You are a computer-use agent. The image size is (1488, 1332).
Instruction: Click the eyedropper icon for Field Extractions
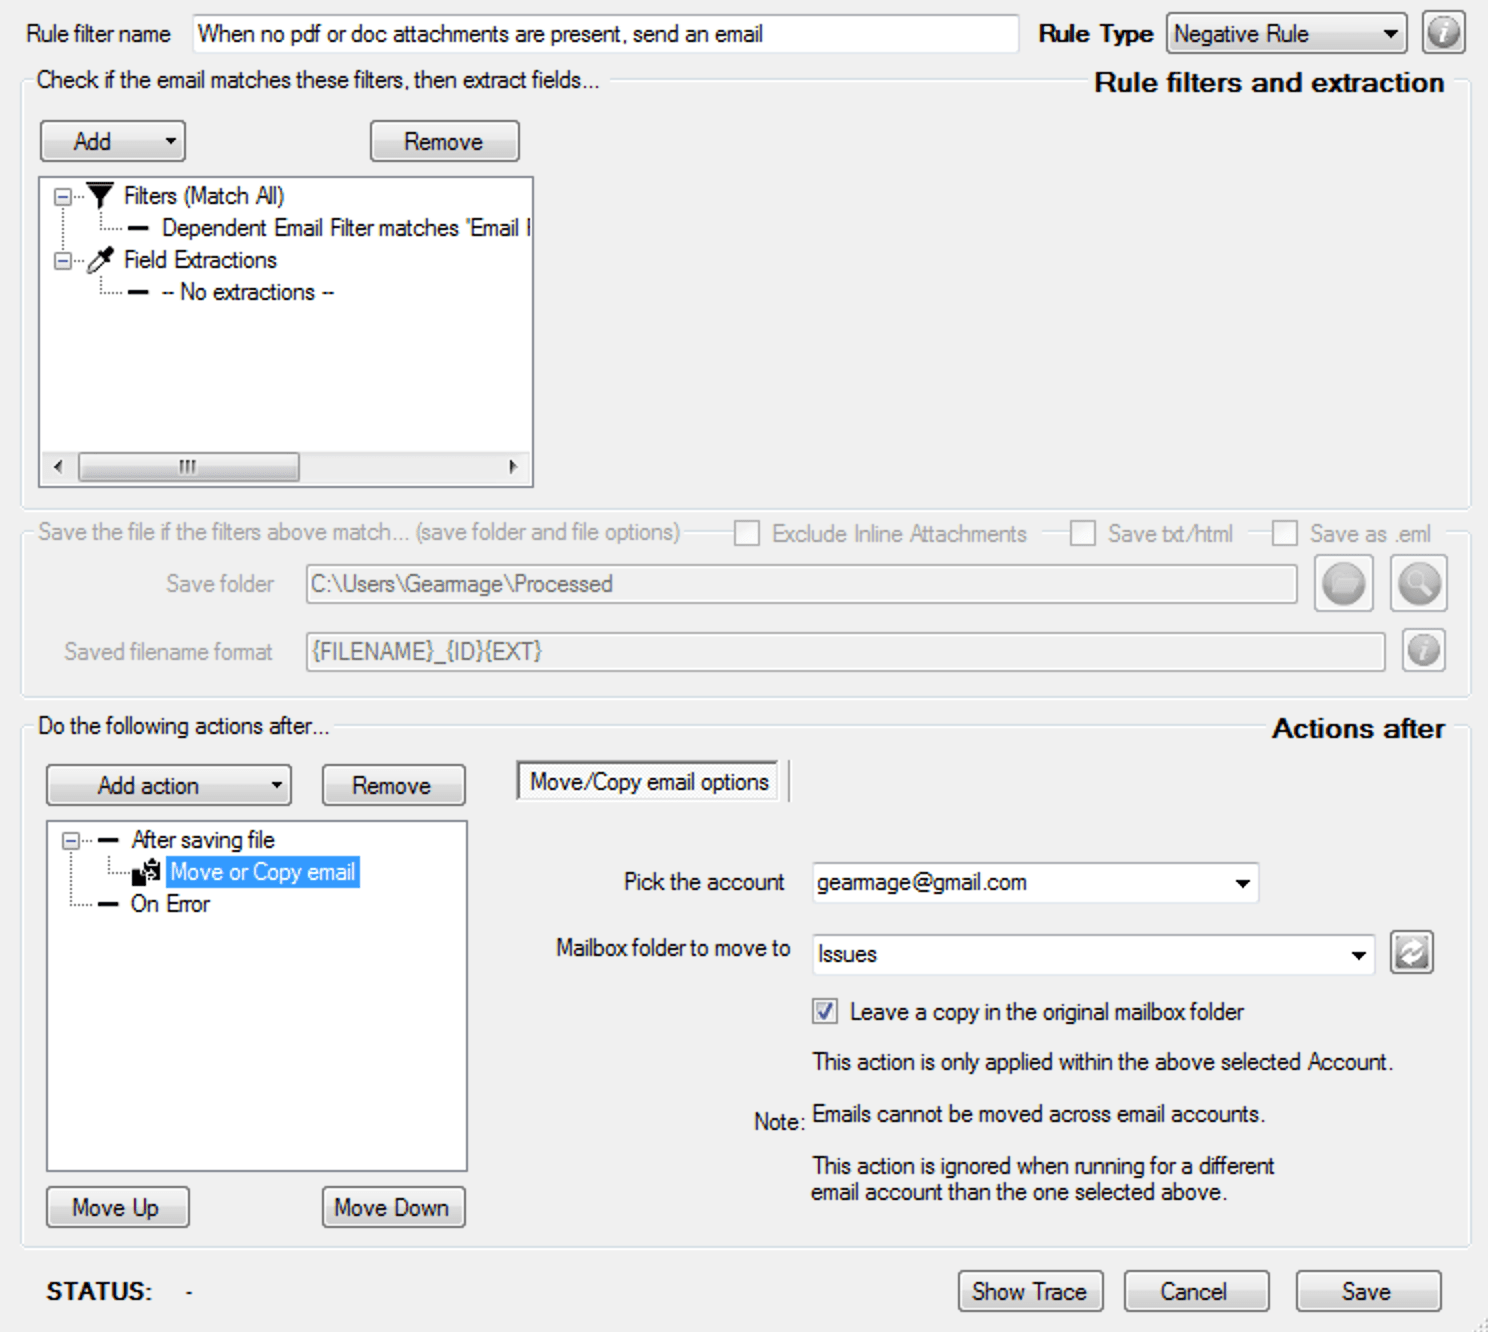pos(100,260)
